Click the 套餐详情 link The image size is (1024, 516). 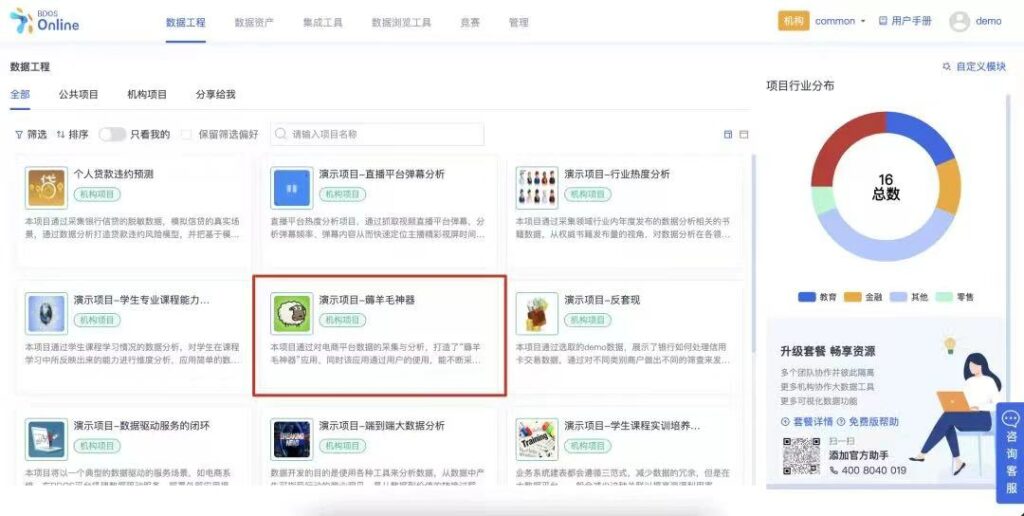coord(807,422)
